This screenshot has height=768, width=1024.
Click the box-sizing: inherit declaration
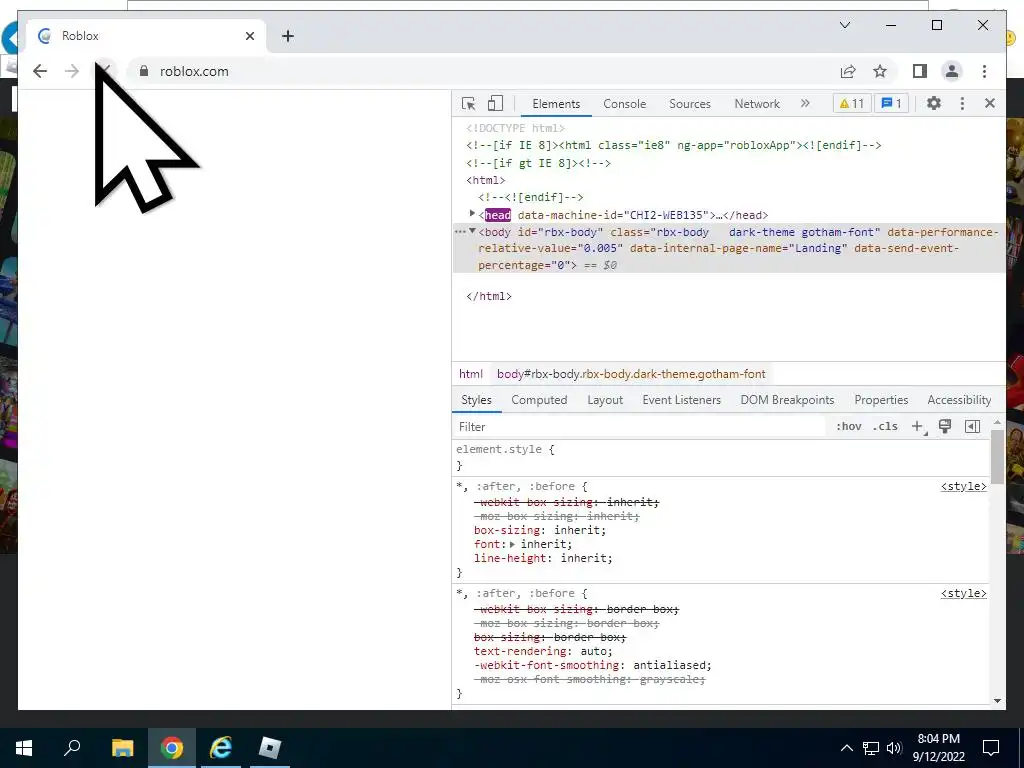point(539,530)
